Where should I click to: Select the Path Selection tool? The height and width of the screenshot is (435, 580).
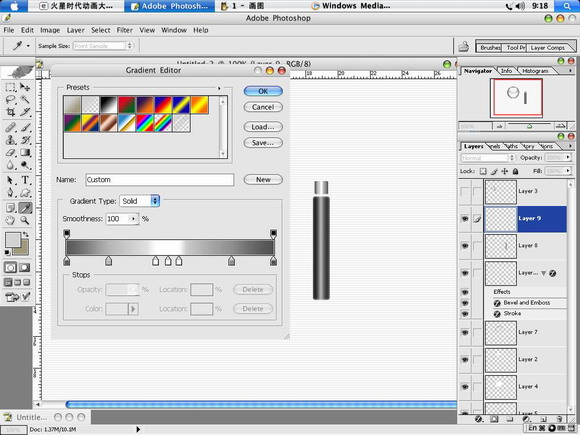[10, 180]
